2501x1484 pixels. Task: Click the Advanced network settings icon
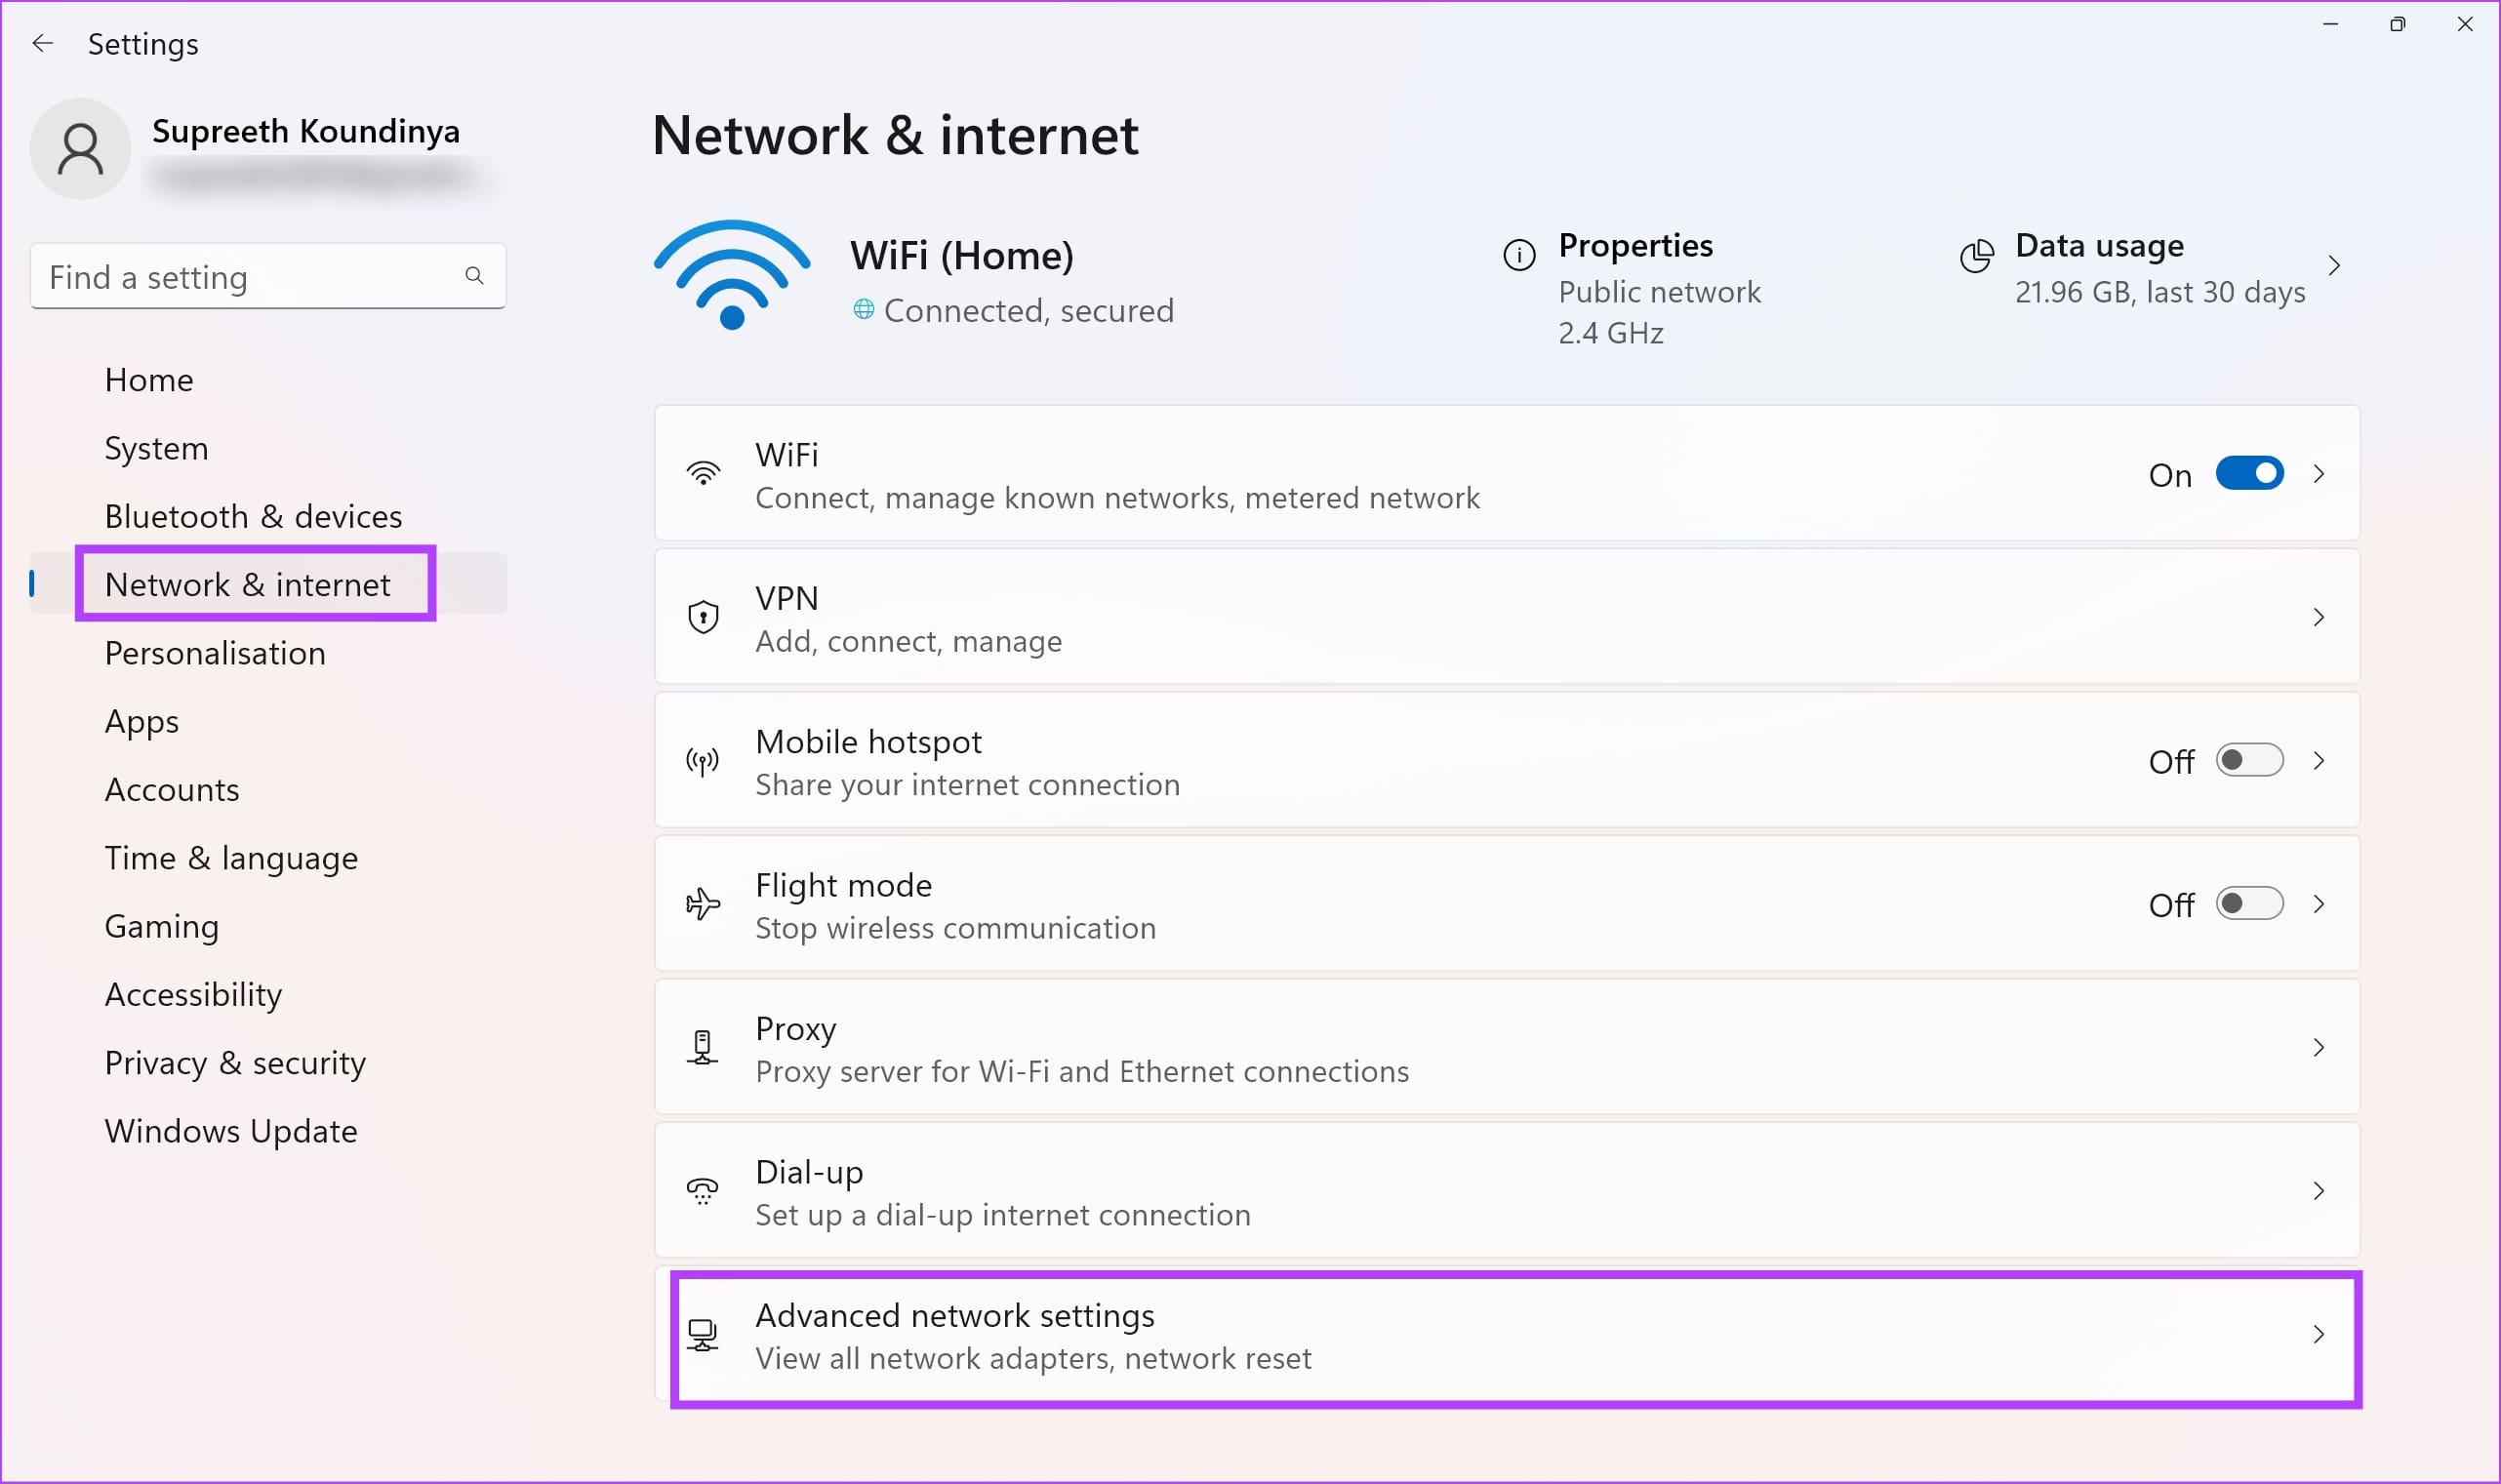coord(702,1336)
